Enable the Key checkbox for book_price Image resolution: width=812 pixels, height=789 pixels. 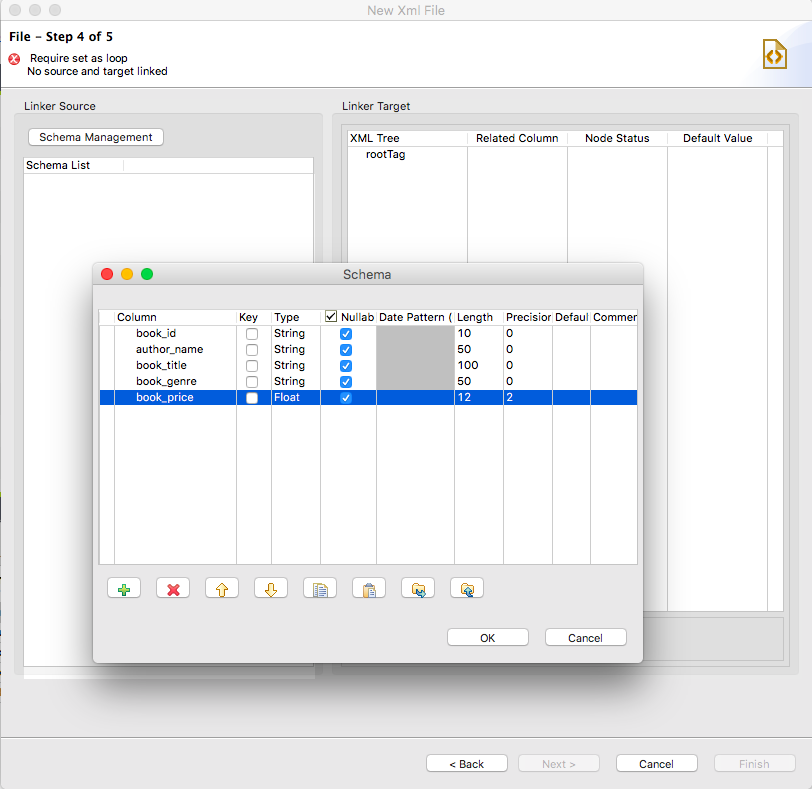(x=253, y=397)
